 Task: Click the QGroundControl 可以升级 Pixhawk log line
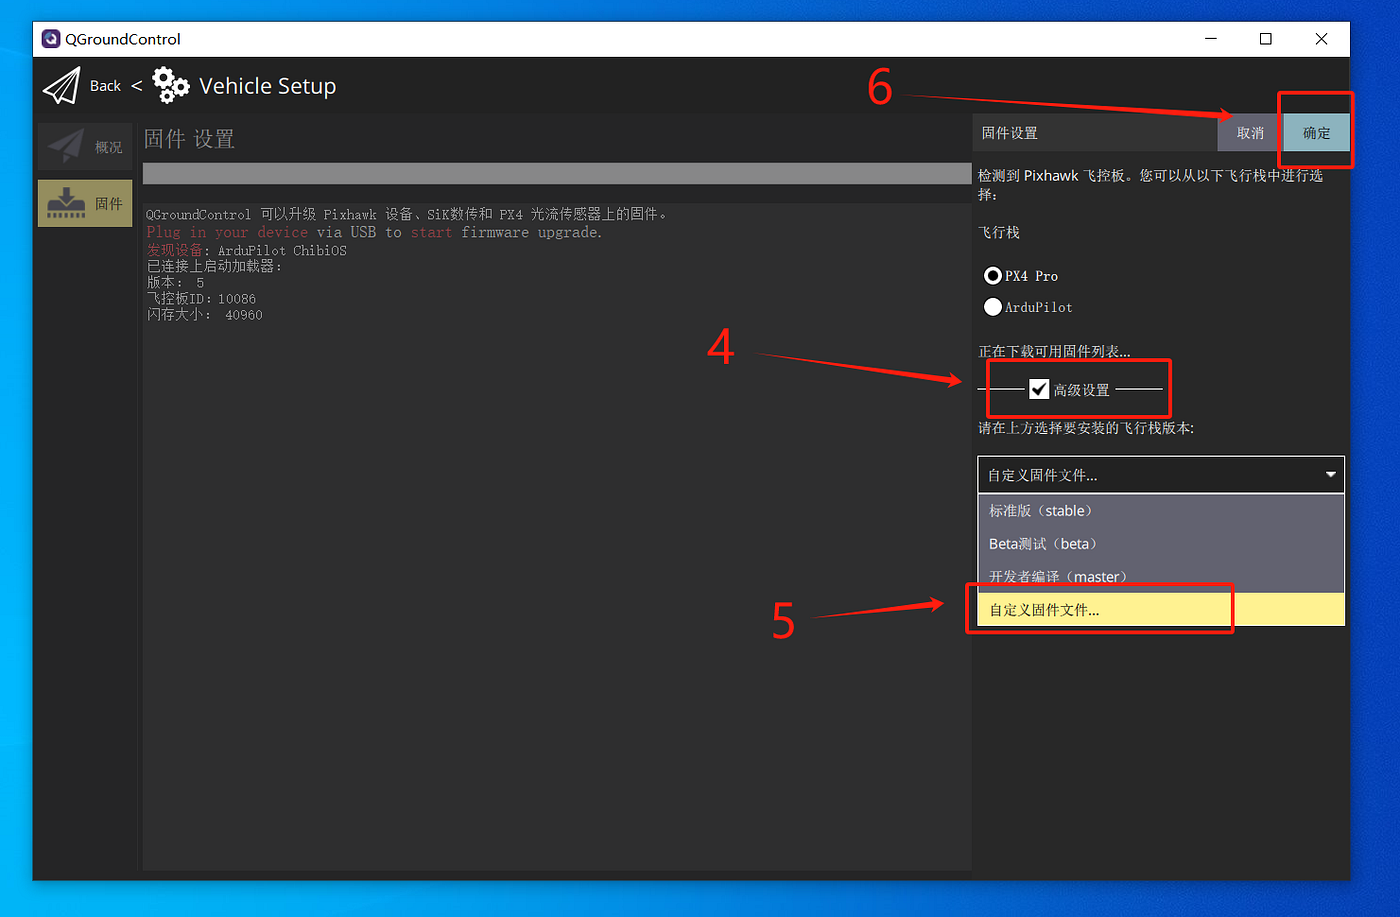pyautogui.click(x=406, y=214)
